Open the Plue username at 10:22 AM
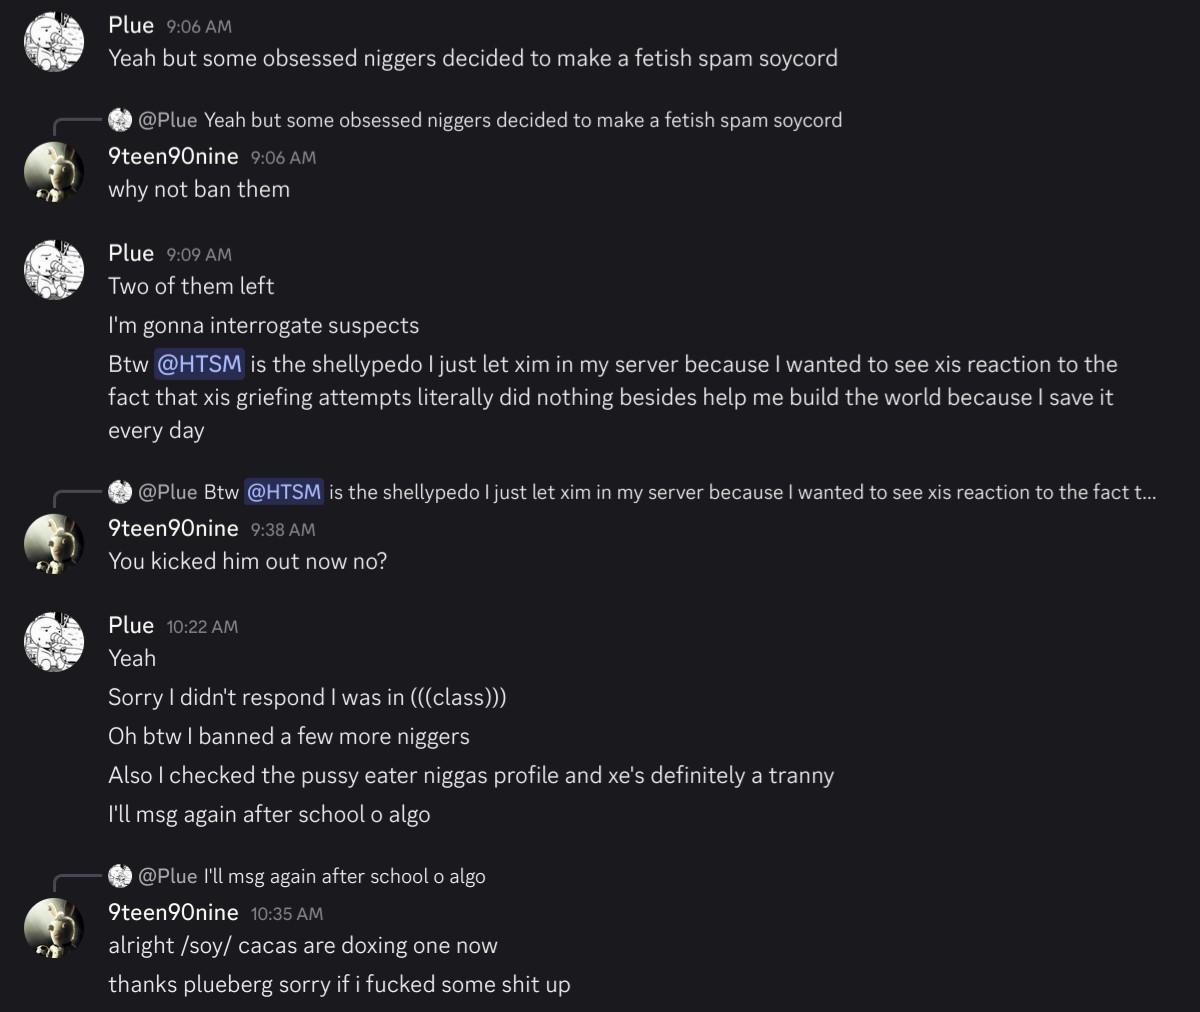The height and width of the screenshot is (1012, 1200). tap(131, 625)
